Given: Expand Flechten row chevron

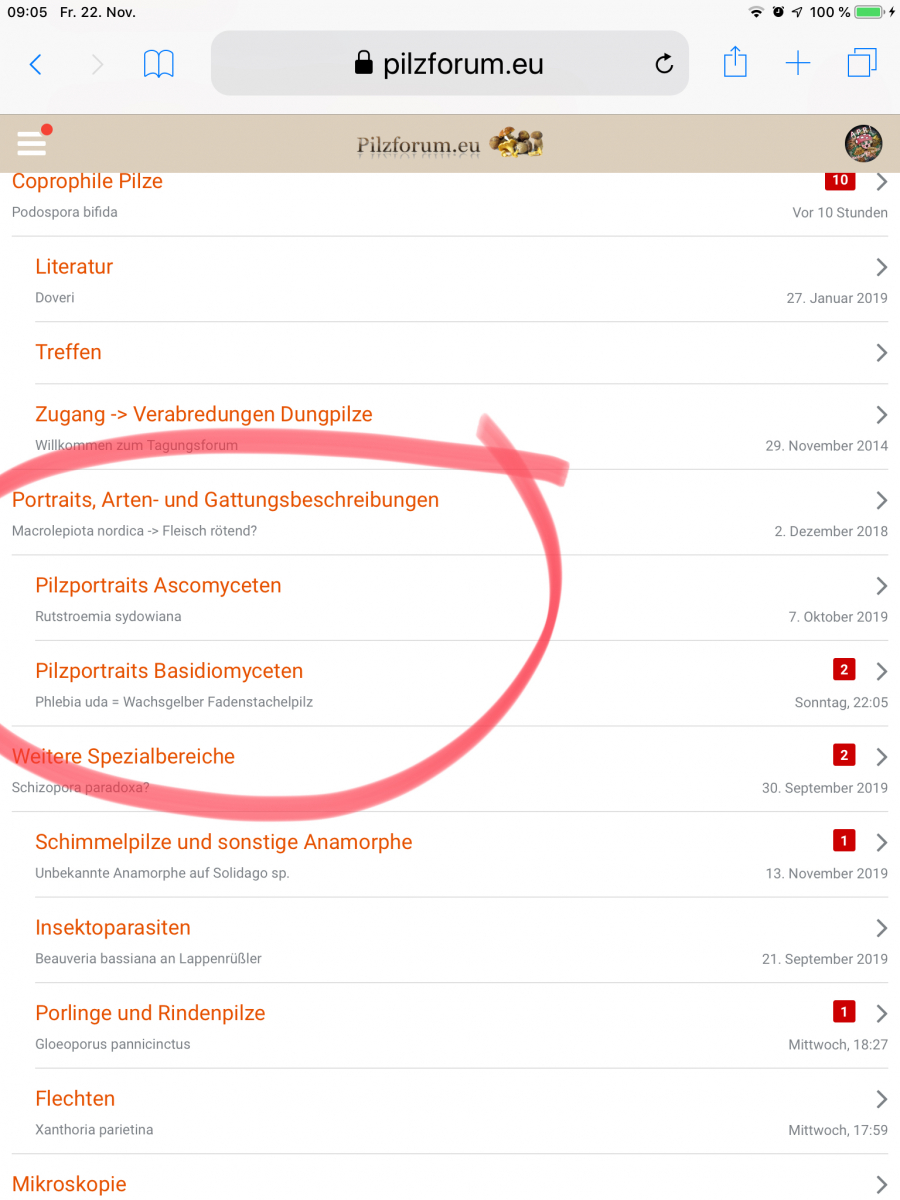Looking at the screenshot, I should tap(881, 1099).
